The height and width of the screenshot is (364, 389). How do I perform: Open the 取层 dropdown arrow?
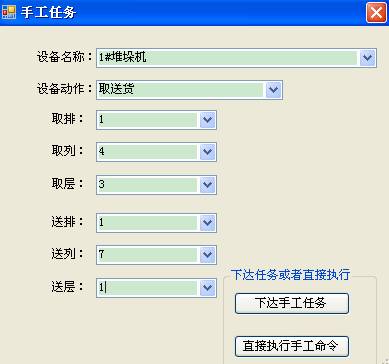(x=207, y=185)
